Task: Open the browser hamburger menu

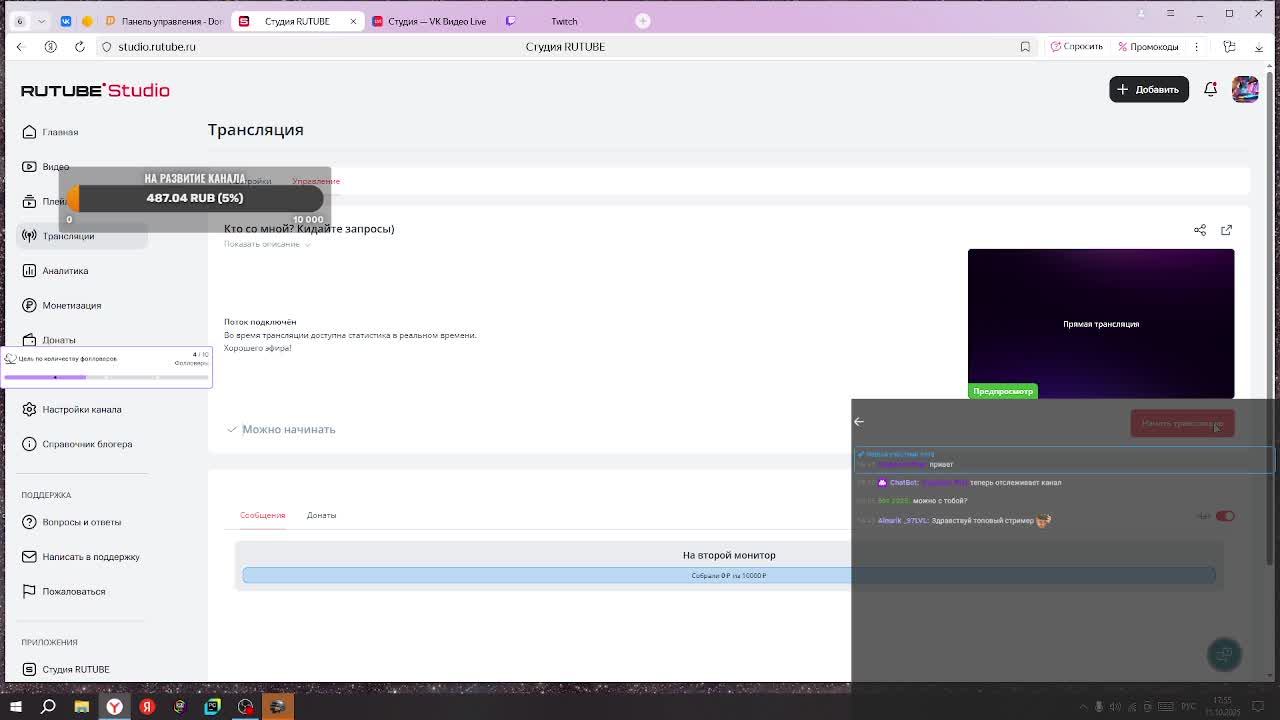Action: pyautogui.click(x=1171, y=13)
